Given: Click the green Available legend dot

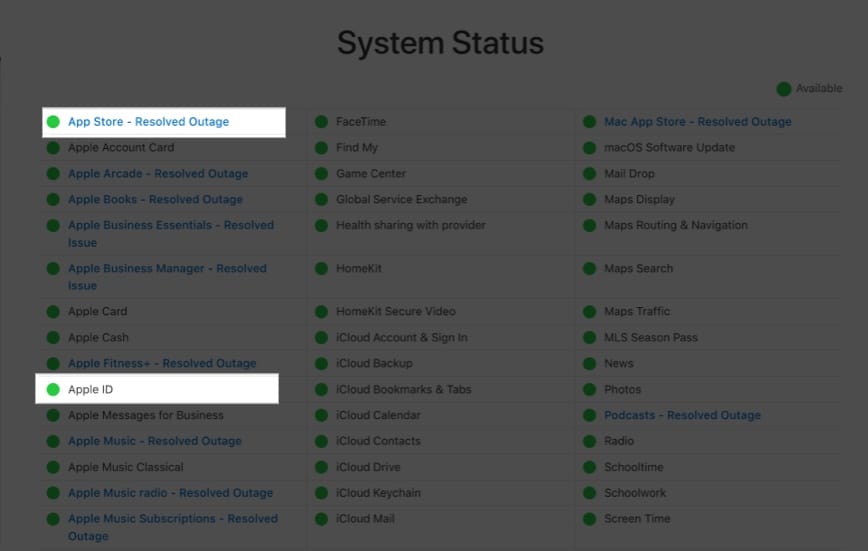Looking at the screenshot, I should point(784,89).
